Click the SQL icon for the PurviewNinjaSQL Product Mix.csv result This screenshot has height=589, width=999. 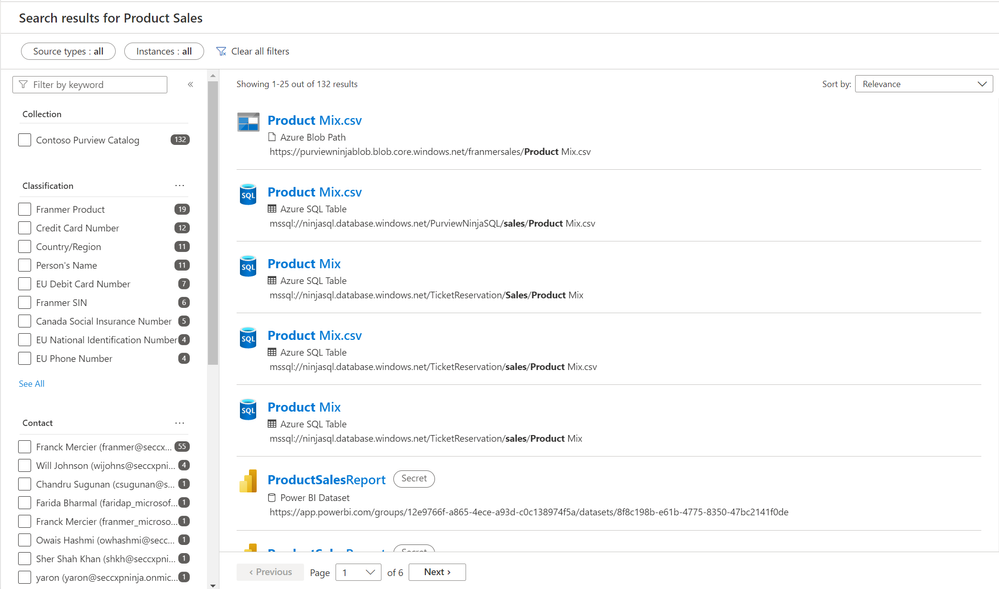click(x=248, y=194)
